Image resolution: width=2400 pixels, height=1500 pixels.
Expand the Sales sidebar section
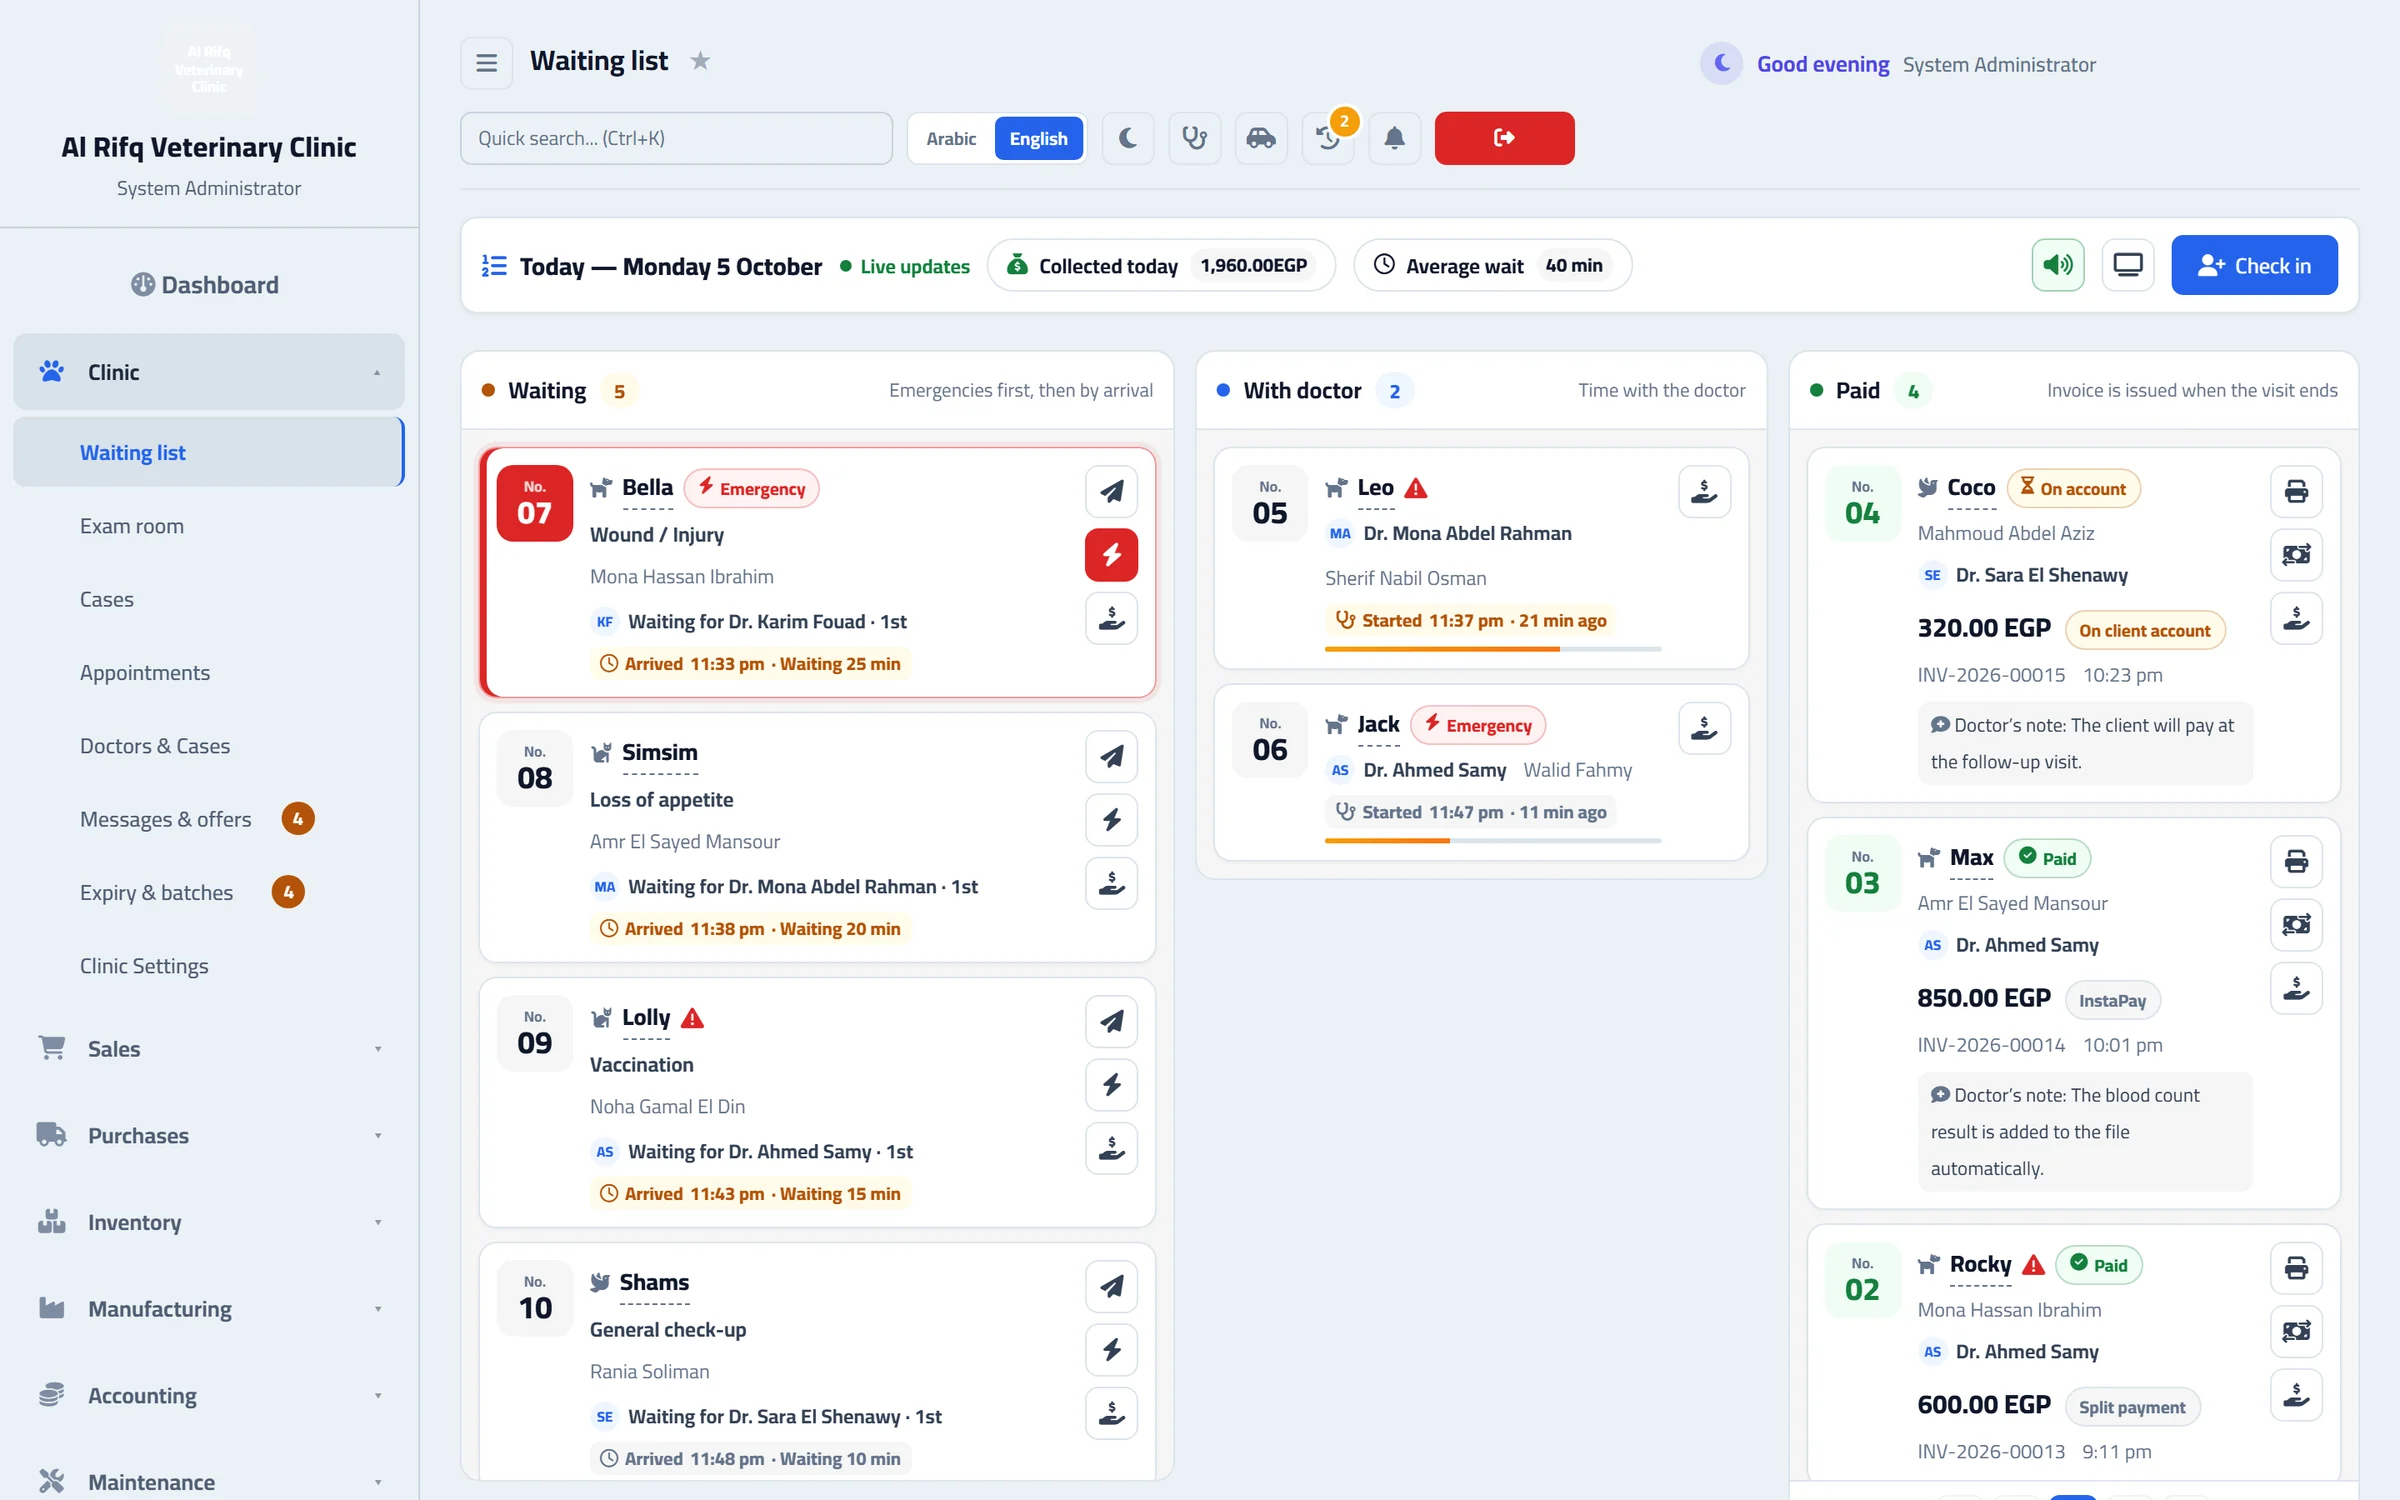(209, 1049)
